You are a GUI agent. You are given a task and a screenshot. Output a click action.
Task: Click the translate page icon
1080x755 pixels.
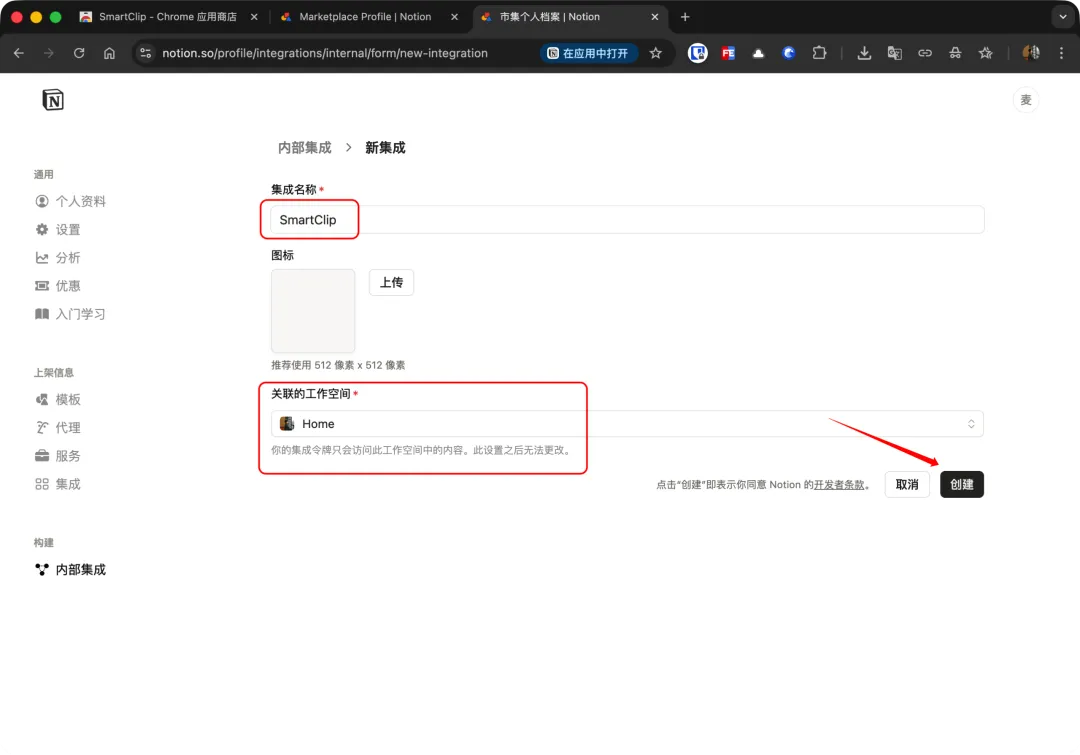pos(895,53)
